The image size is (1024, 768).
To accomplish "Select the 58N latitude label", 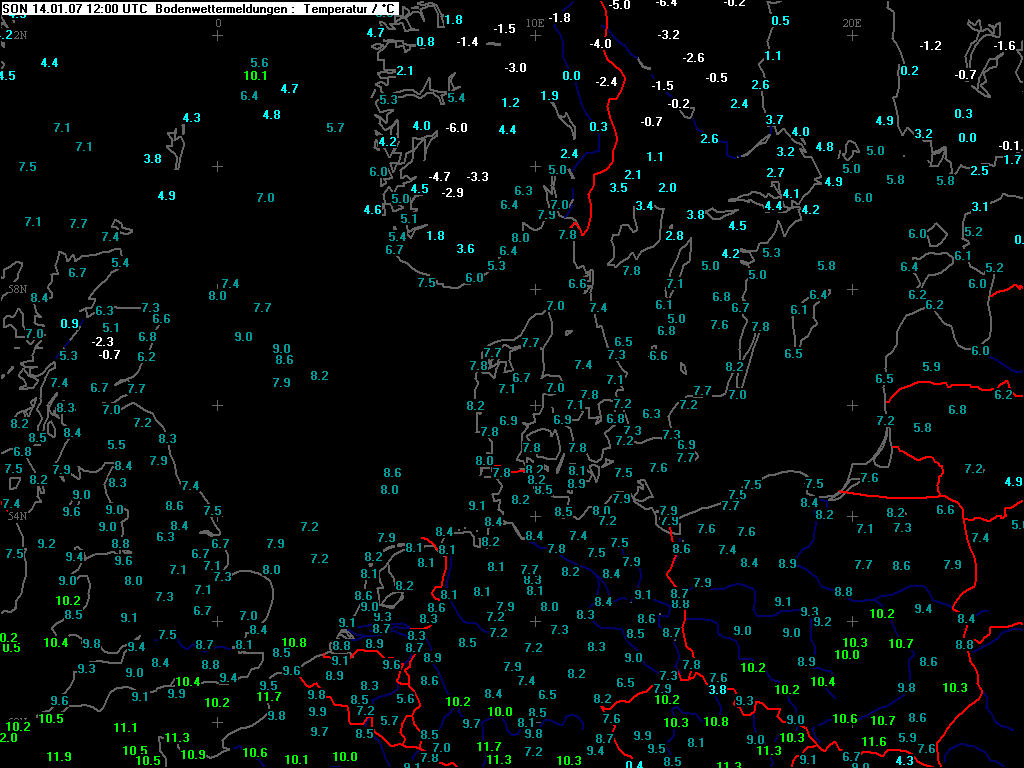I will coord(17,288).
